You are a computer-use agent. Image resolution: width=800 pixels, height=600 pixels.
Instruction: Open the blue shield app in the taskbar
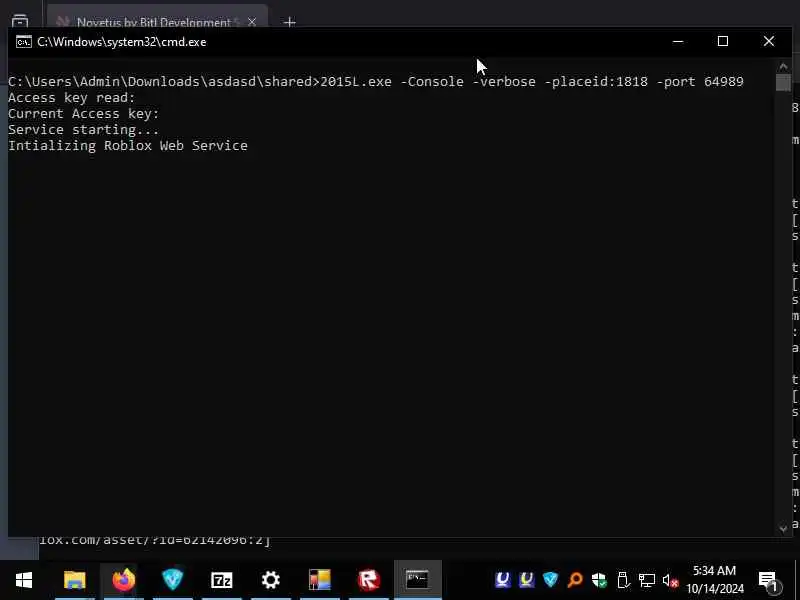coord(172,580)
